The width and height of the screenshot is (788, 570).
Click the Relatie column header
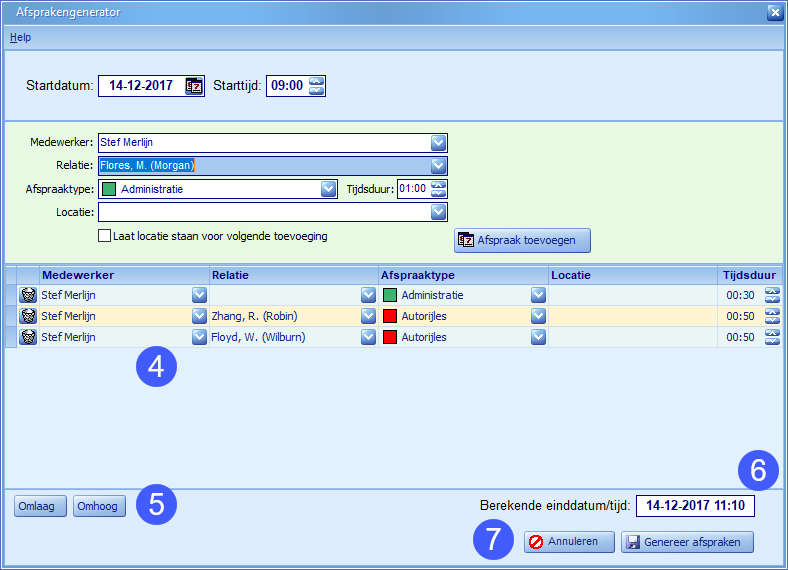(293, 275)
